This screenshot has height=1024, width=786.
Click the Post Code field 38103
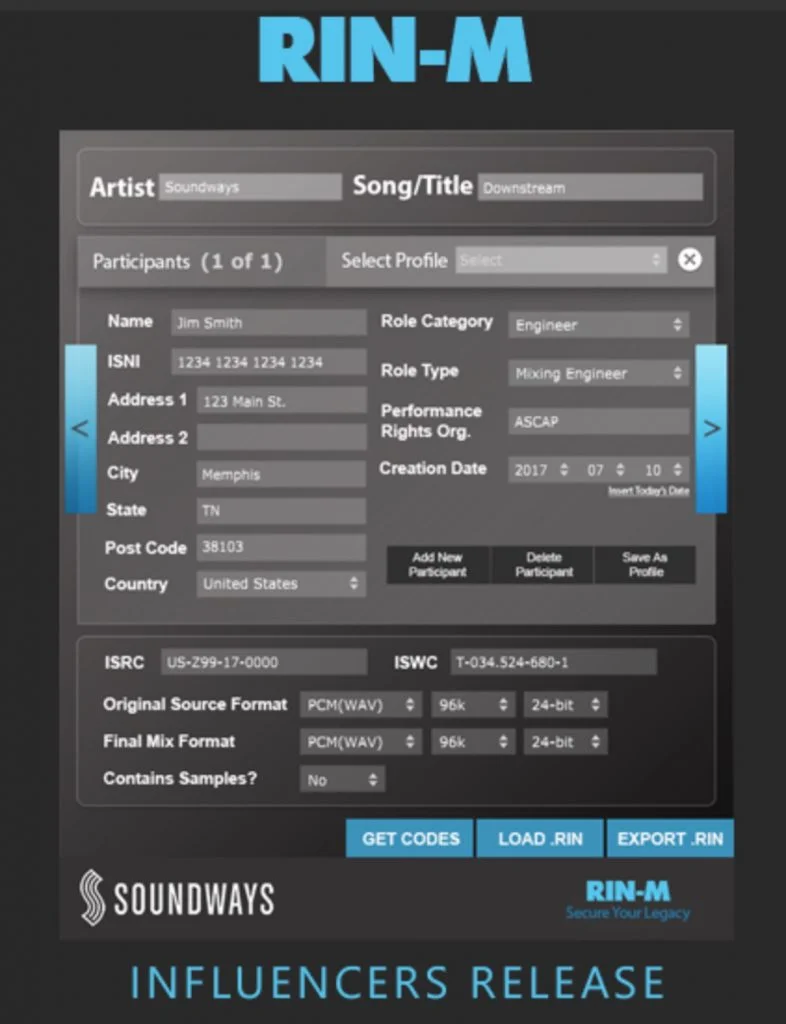(281, 547)
